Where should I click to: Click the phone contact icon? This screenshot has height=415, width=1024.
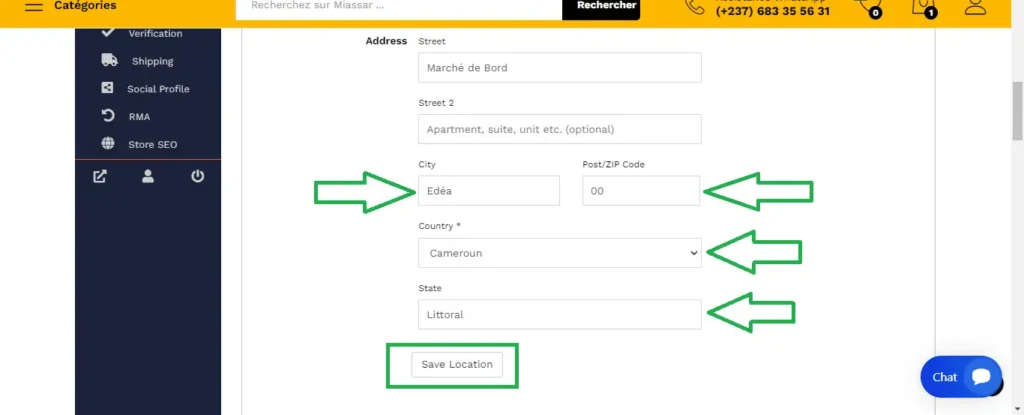point(694,6)
